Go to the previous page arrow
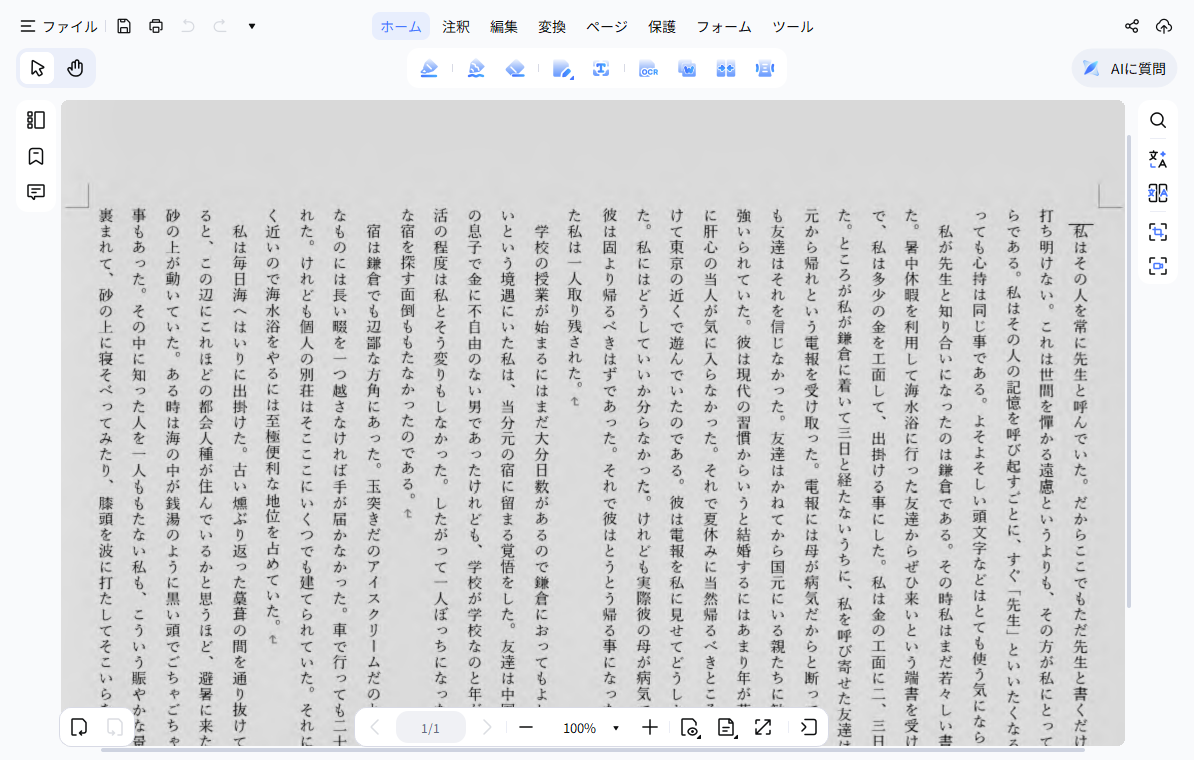The width and height of the screenshot is (1194, 760). click(375, 728)
